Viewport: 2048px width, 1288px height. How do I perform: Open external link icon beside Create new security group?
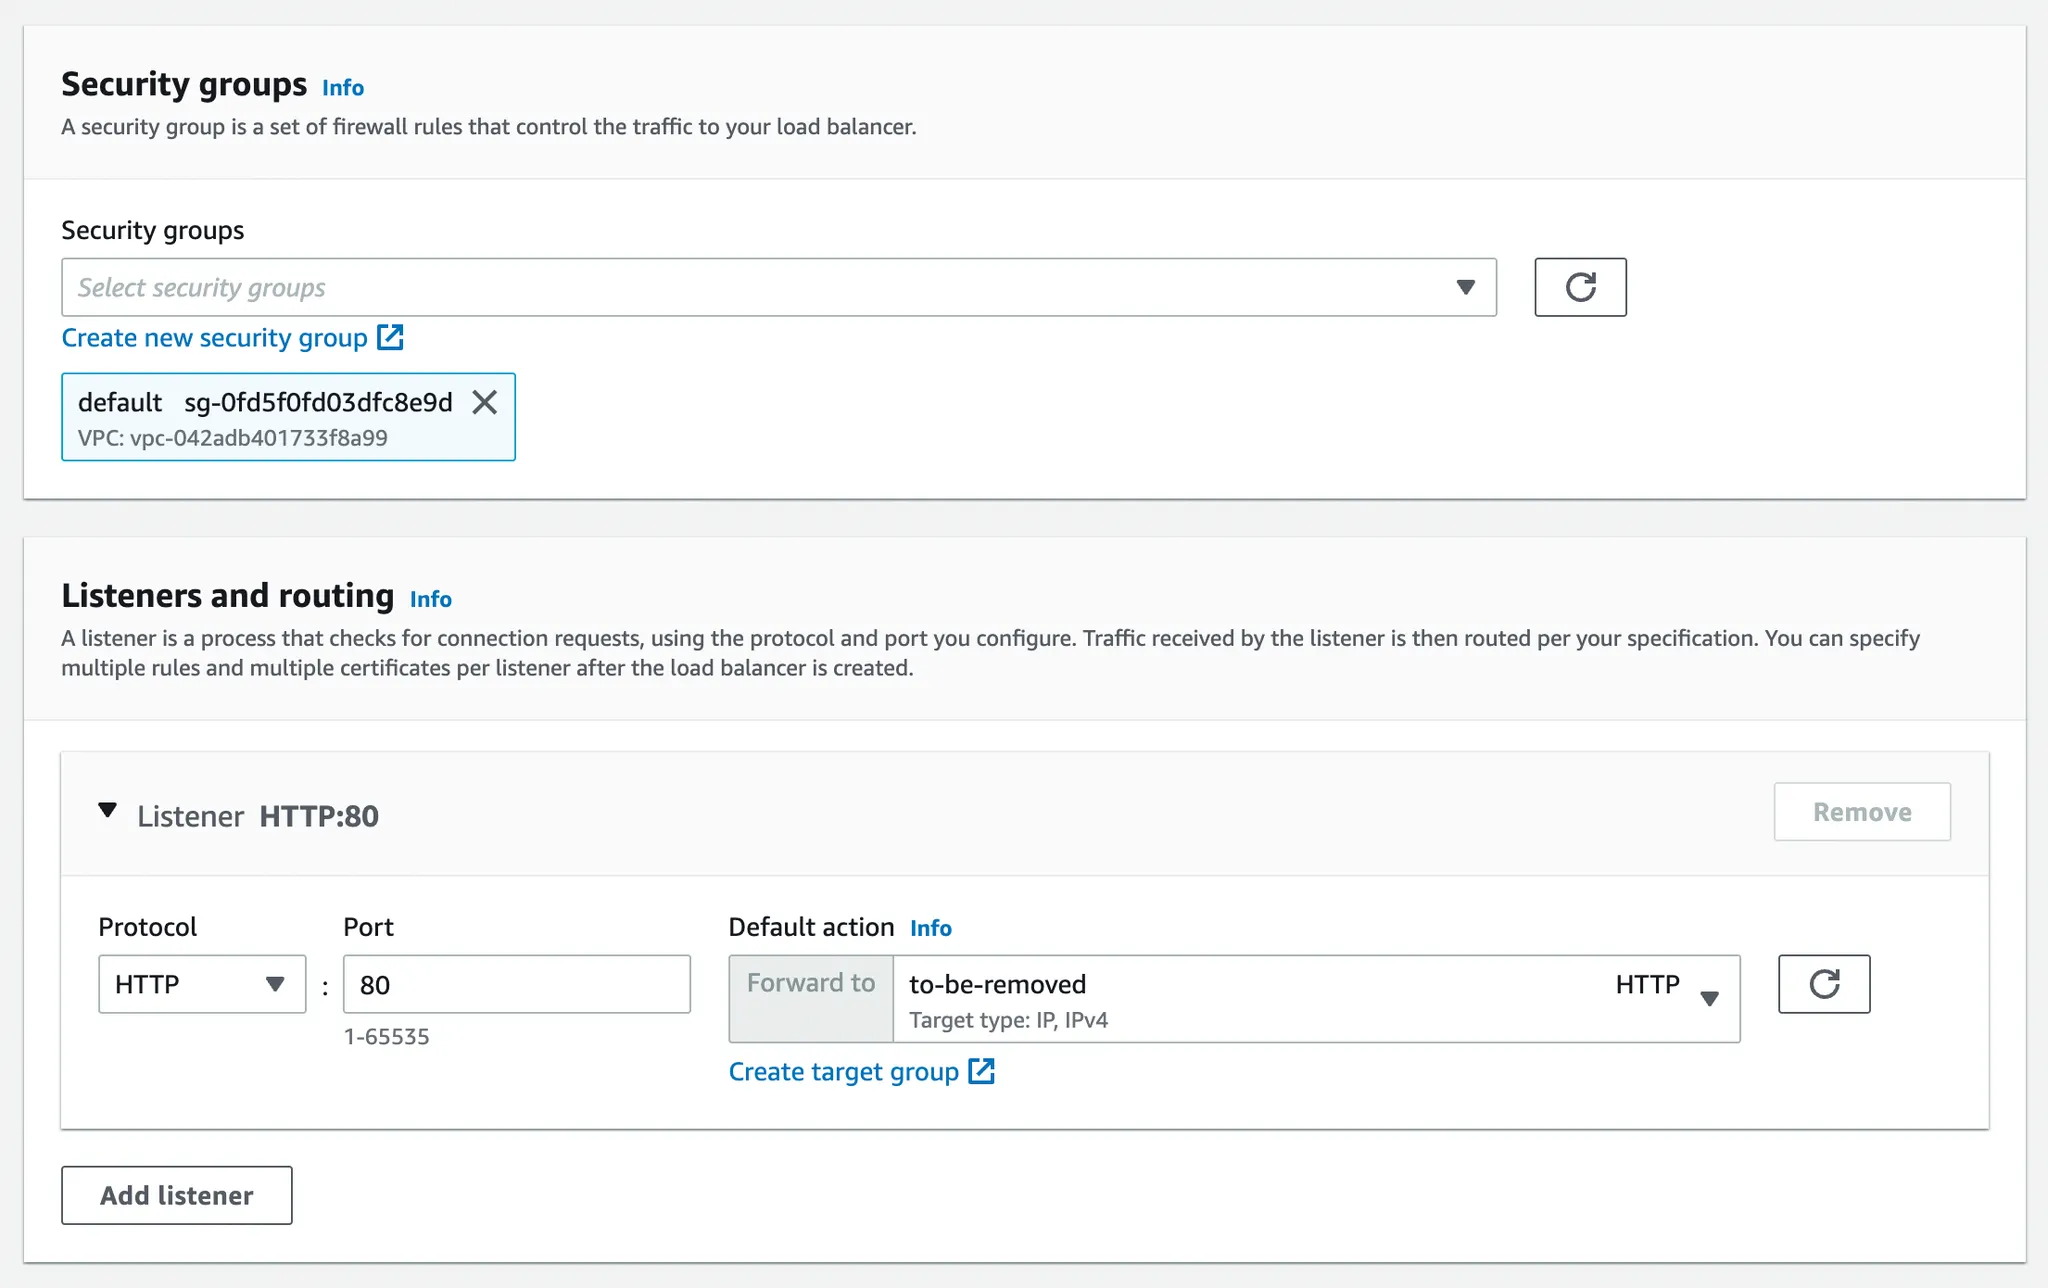[391, 338]
